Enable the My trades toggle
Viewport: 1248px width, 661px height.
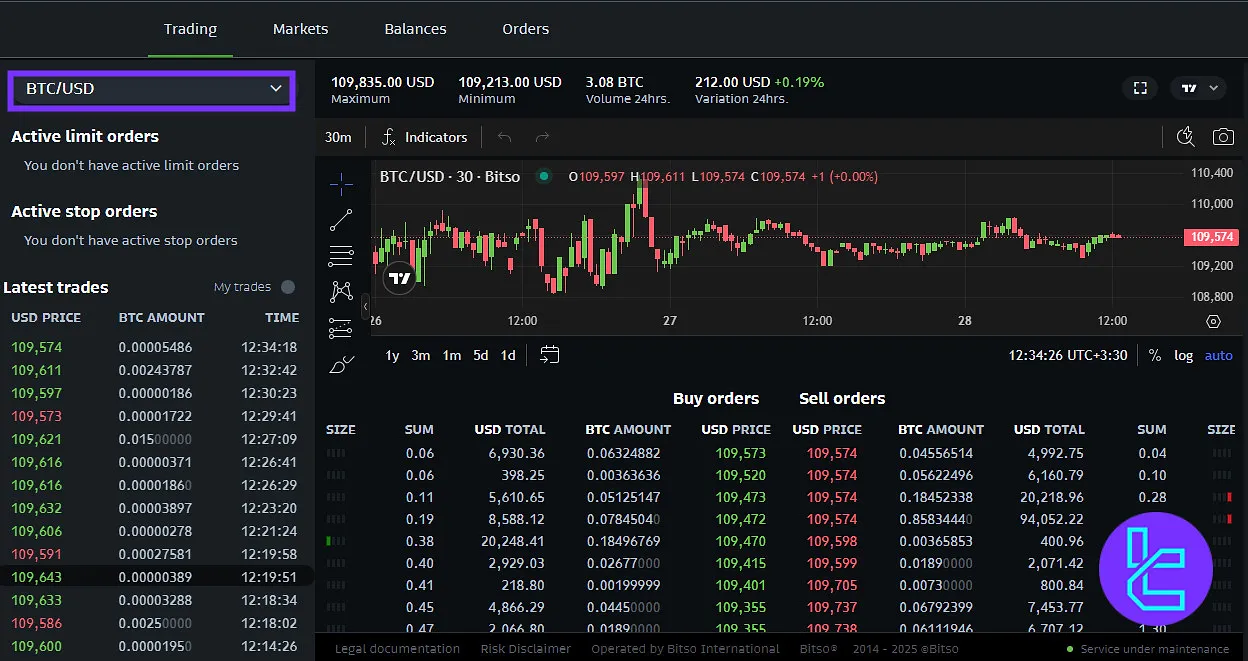coord(288,286)
